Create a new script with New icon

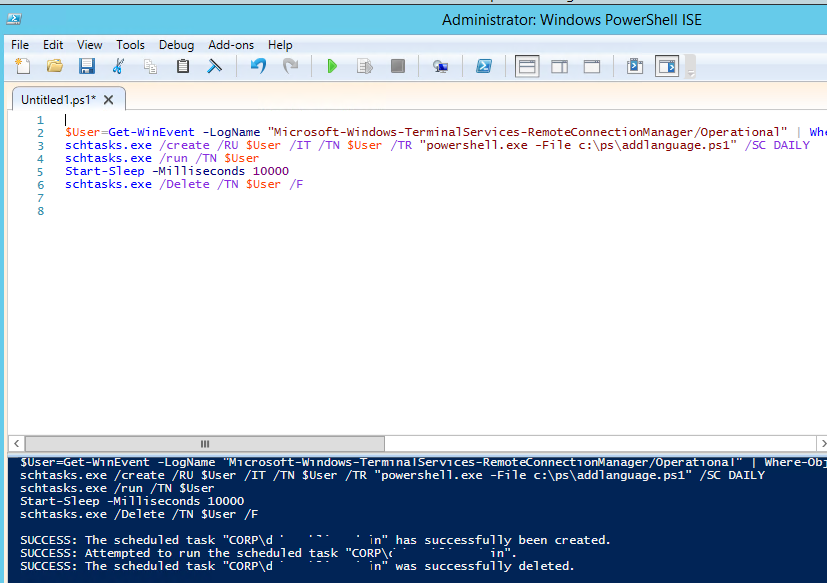pyautogui.click(x=23, y=66)
